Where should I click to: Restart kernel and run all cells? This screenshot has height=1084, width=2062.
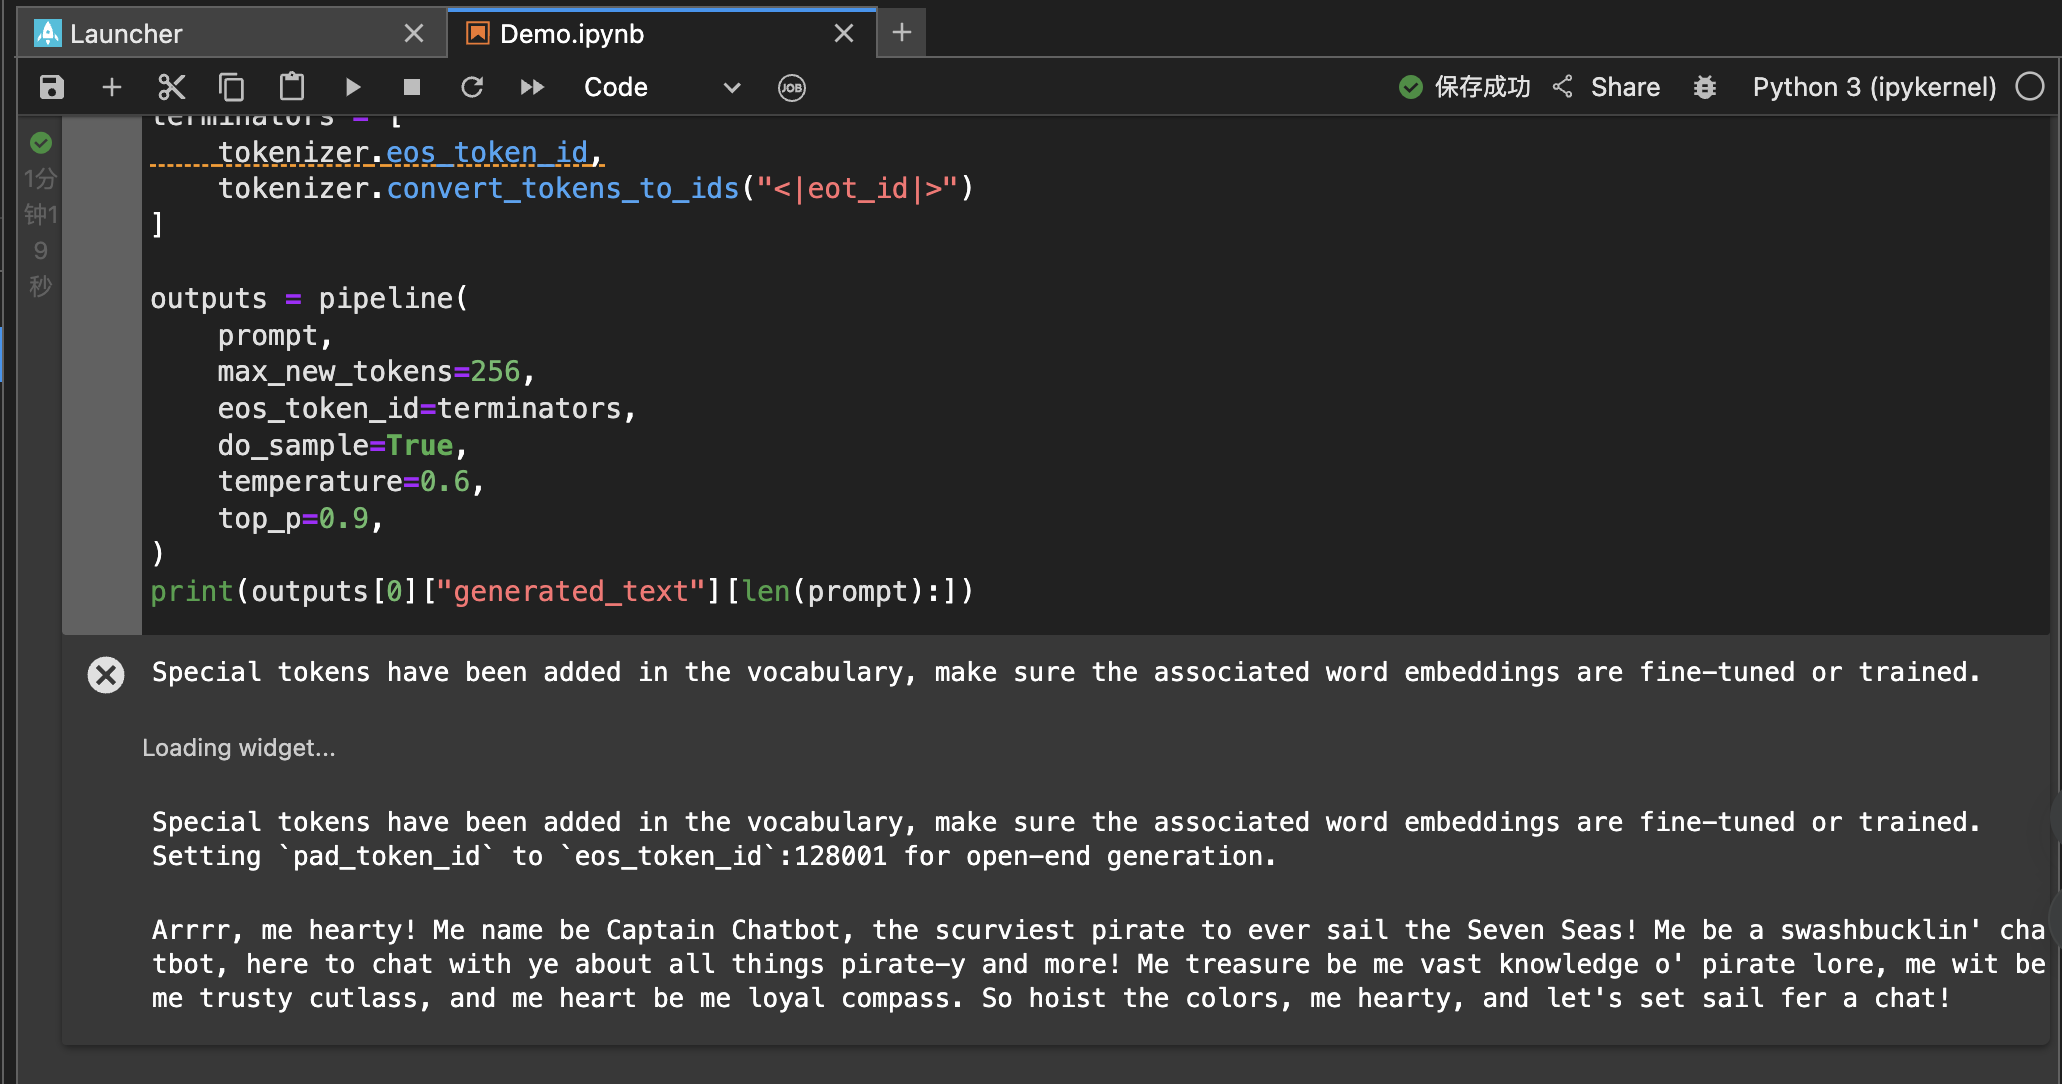click(x=532, y=87)
